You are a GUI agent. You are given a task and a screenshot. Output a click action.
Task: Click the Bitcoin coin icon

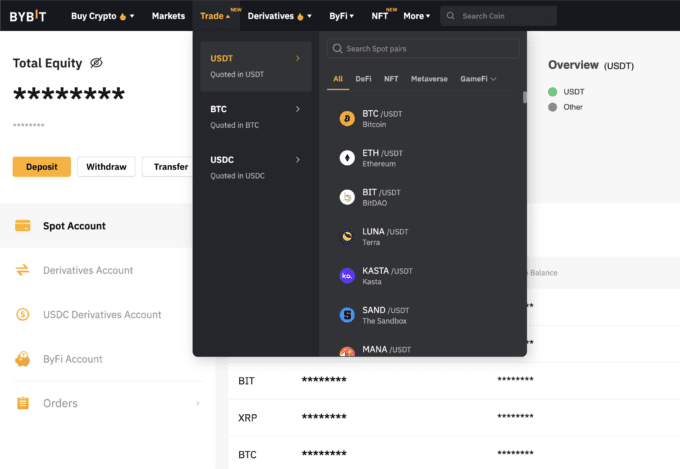click(347, 118)
